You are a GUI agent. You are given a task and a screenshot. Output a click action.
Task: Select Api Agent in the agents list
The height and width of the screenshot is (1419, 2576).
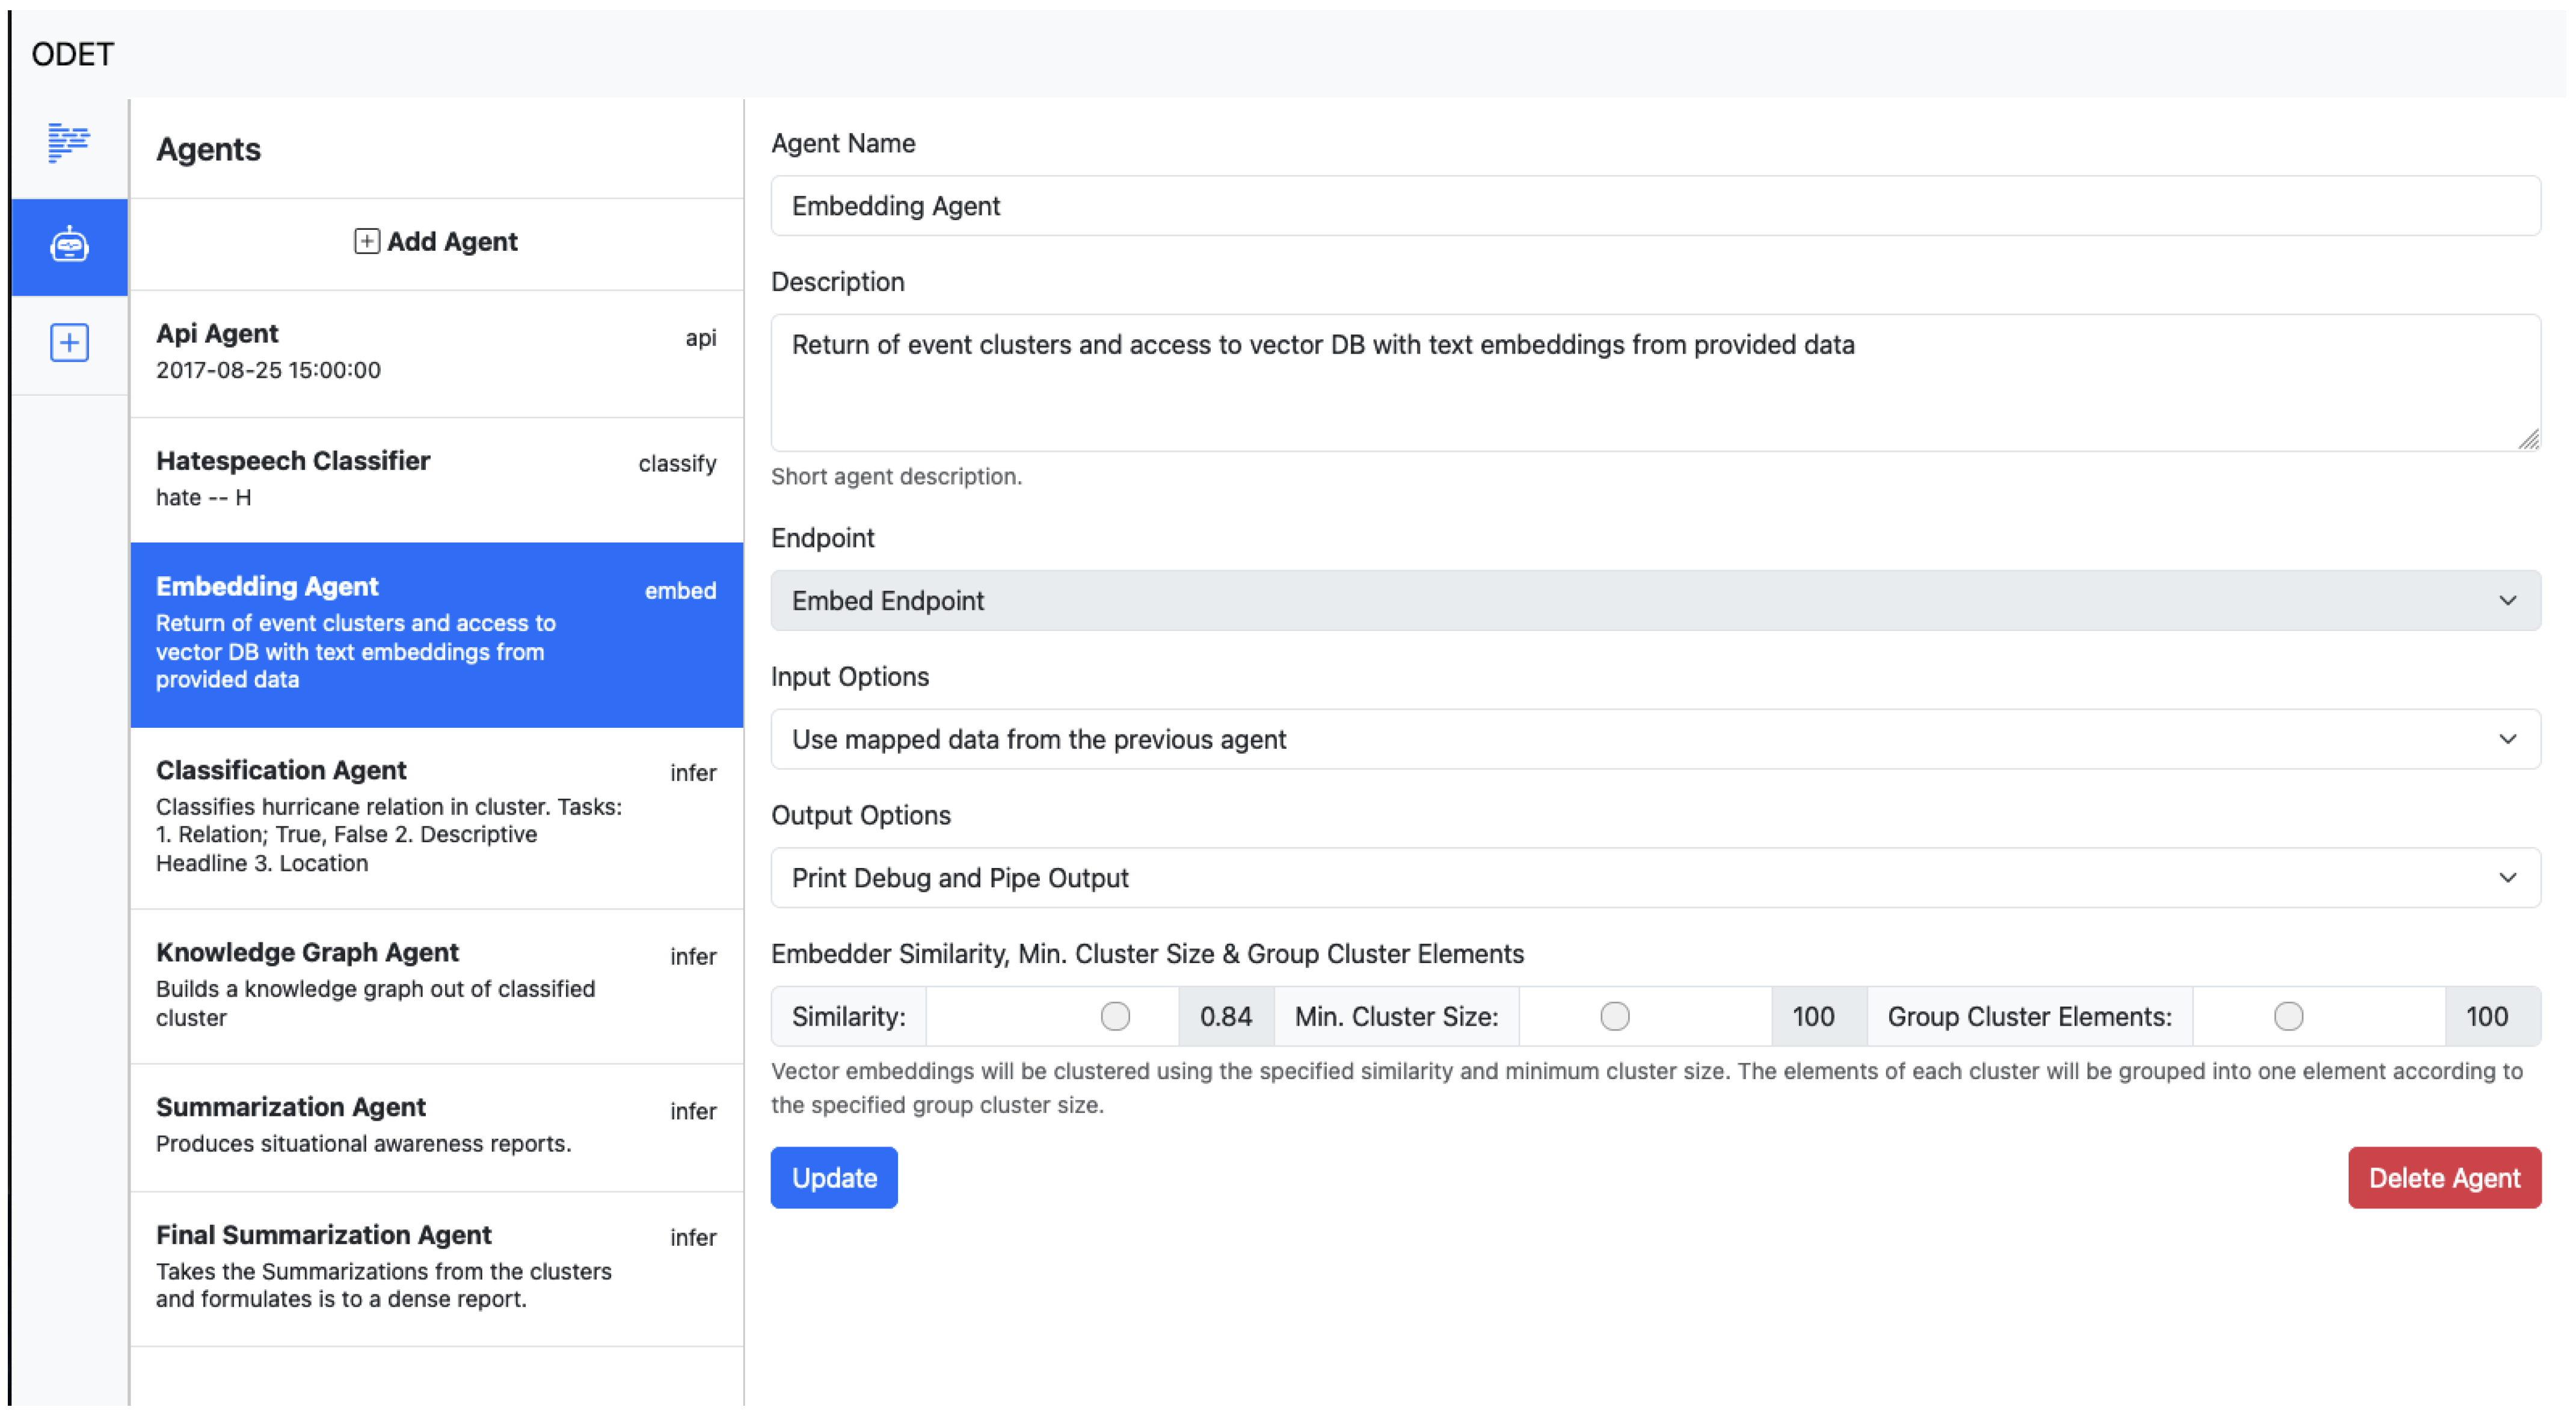coord(436,351)
